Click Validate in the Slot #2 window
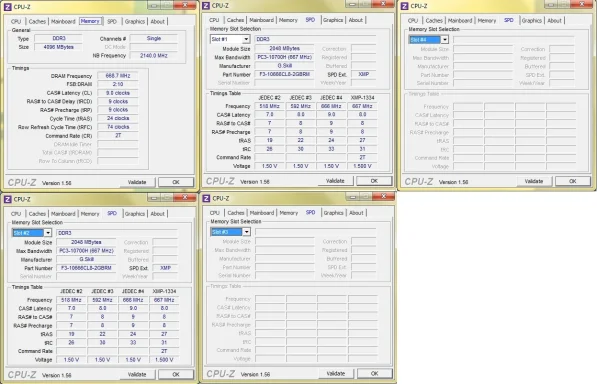This screenshot has width=597, height=384. pos(137,374)
